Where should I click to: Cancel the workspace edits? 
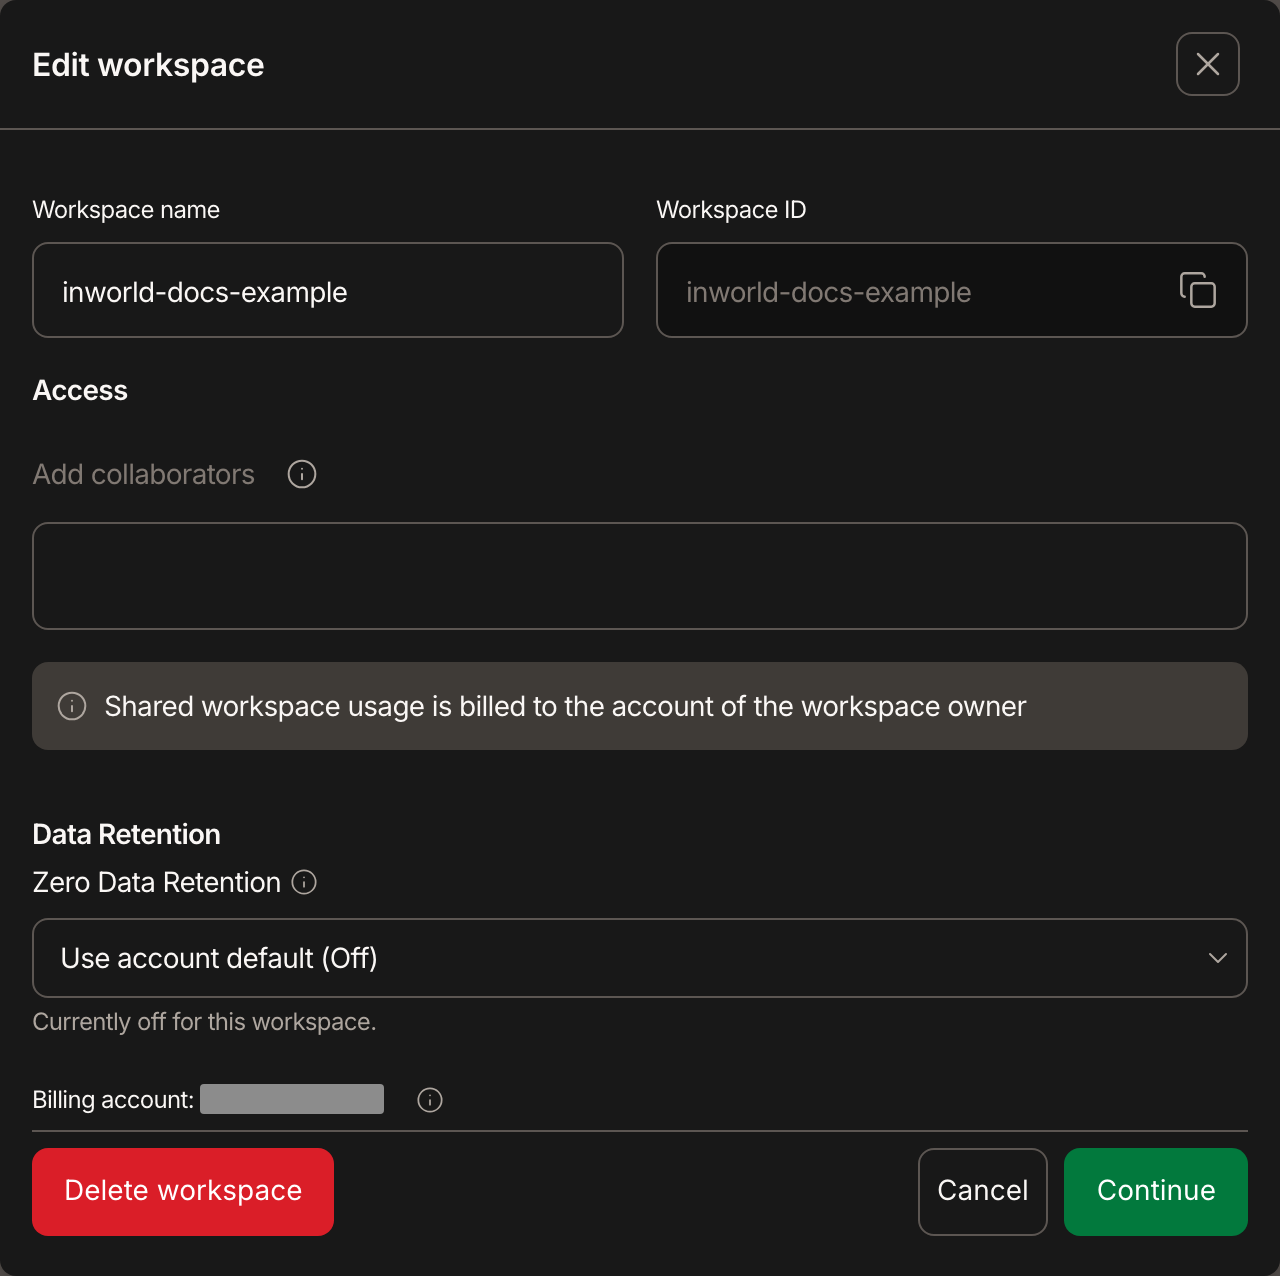(x=983, y=1192)
